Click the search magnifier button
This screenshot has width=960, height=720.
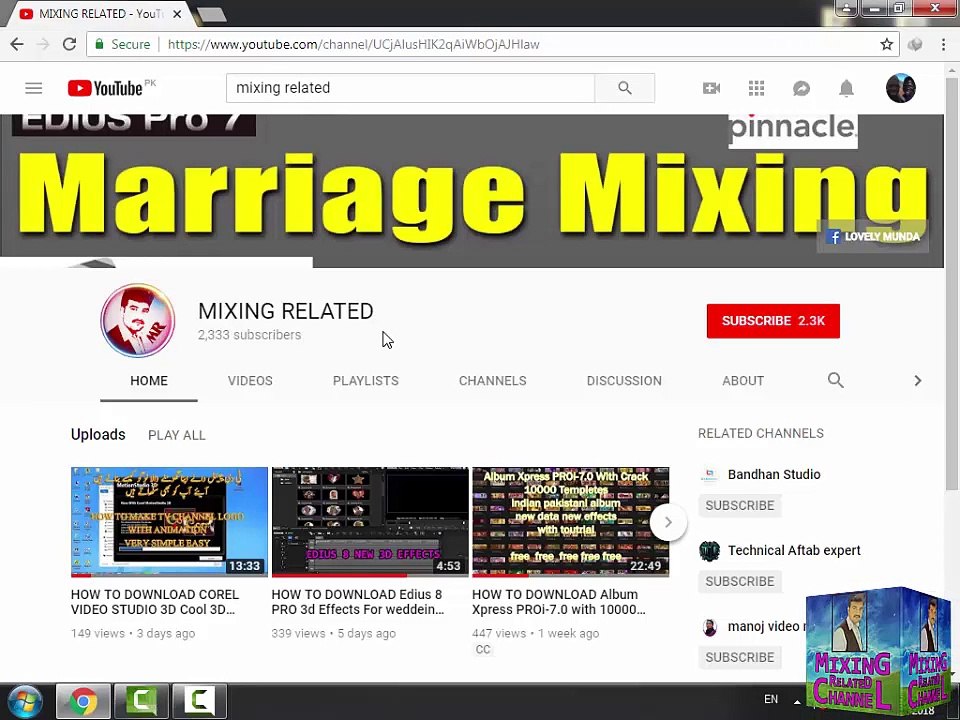[x=624, y=88]
